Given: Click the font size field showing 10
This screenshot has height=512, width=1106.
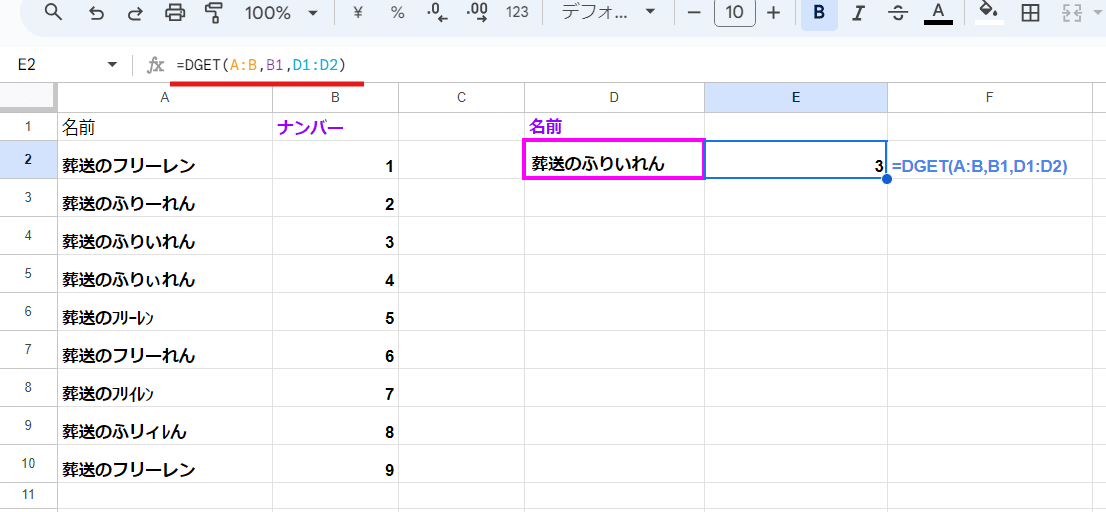Looking at the screenshot, I should point(734,12).
